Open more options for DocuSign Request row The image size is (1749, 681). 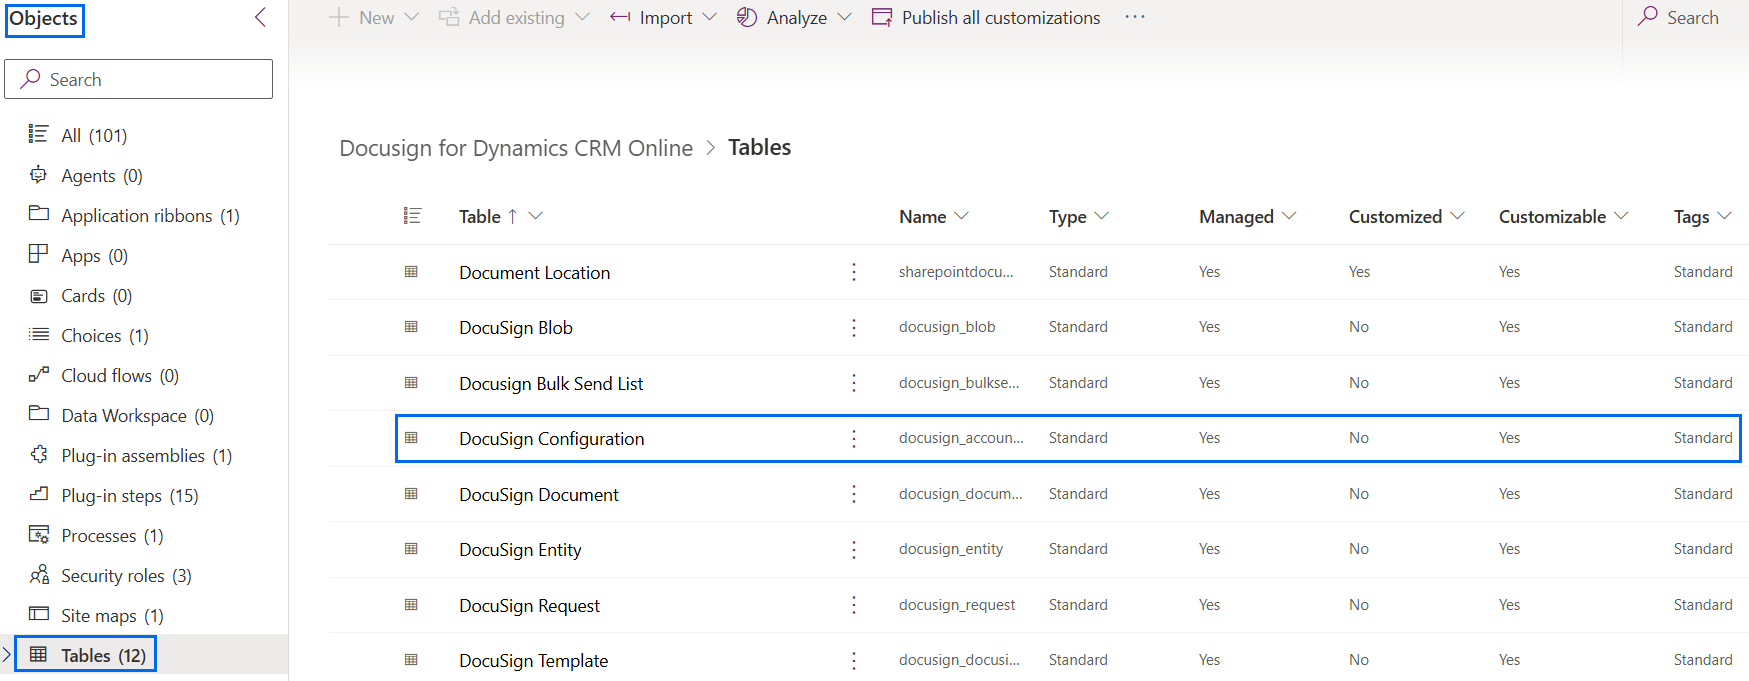854,605
